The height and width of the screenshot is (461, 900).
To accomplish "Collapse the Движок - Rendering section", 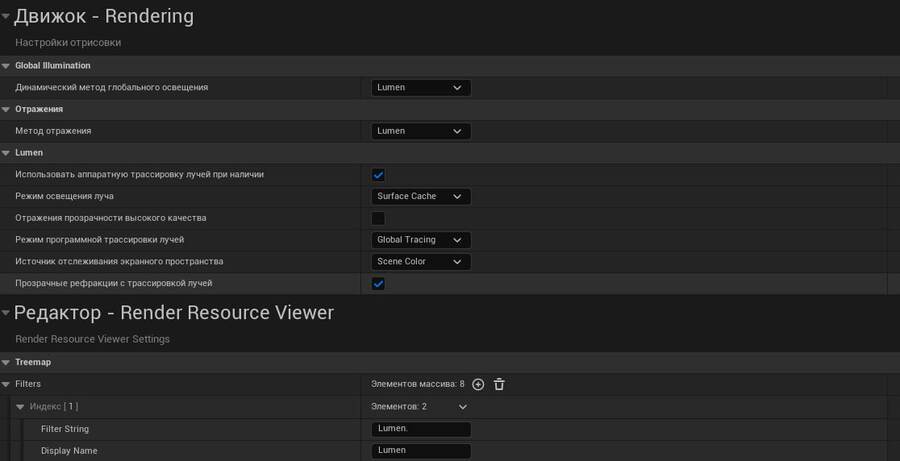I will pos(6,16).
